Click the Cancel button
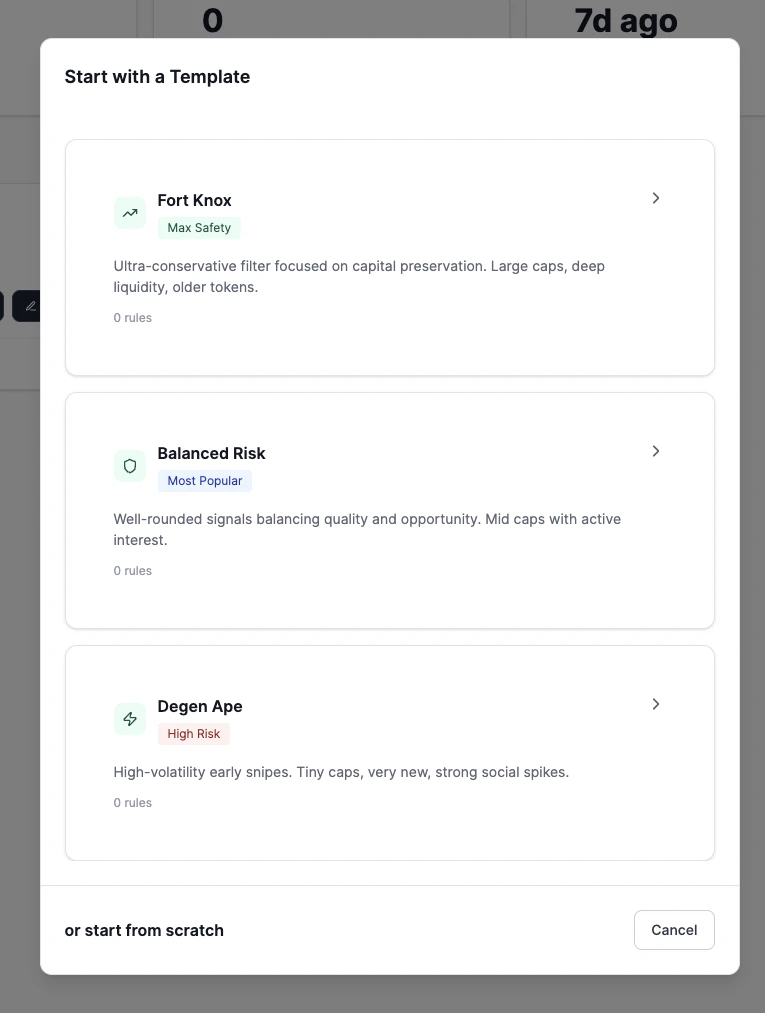This screenshot has height=1013, width=765. pyautogui.click(x=674, y=929)
